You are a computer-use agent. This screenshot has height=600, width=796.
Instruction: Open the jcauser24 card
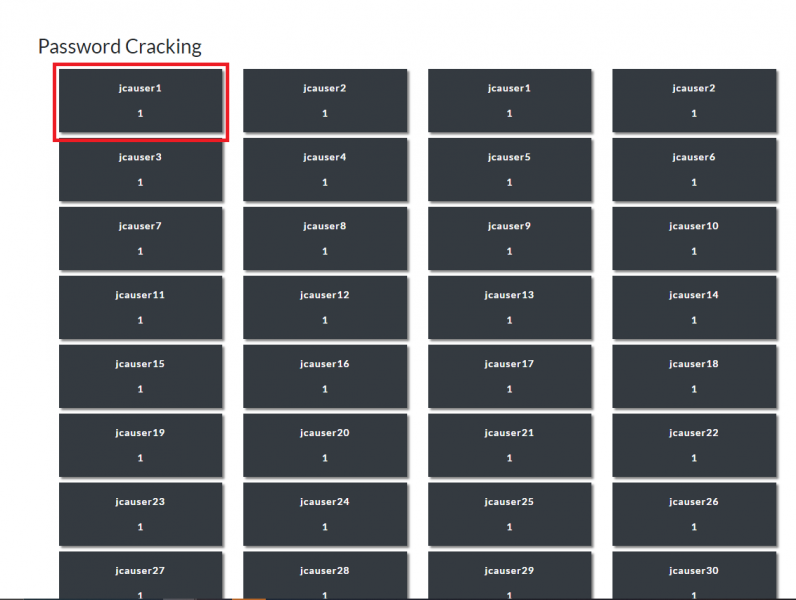click(x=325, y=515)
